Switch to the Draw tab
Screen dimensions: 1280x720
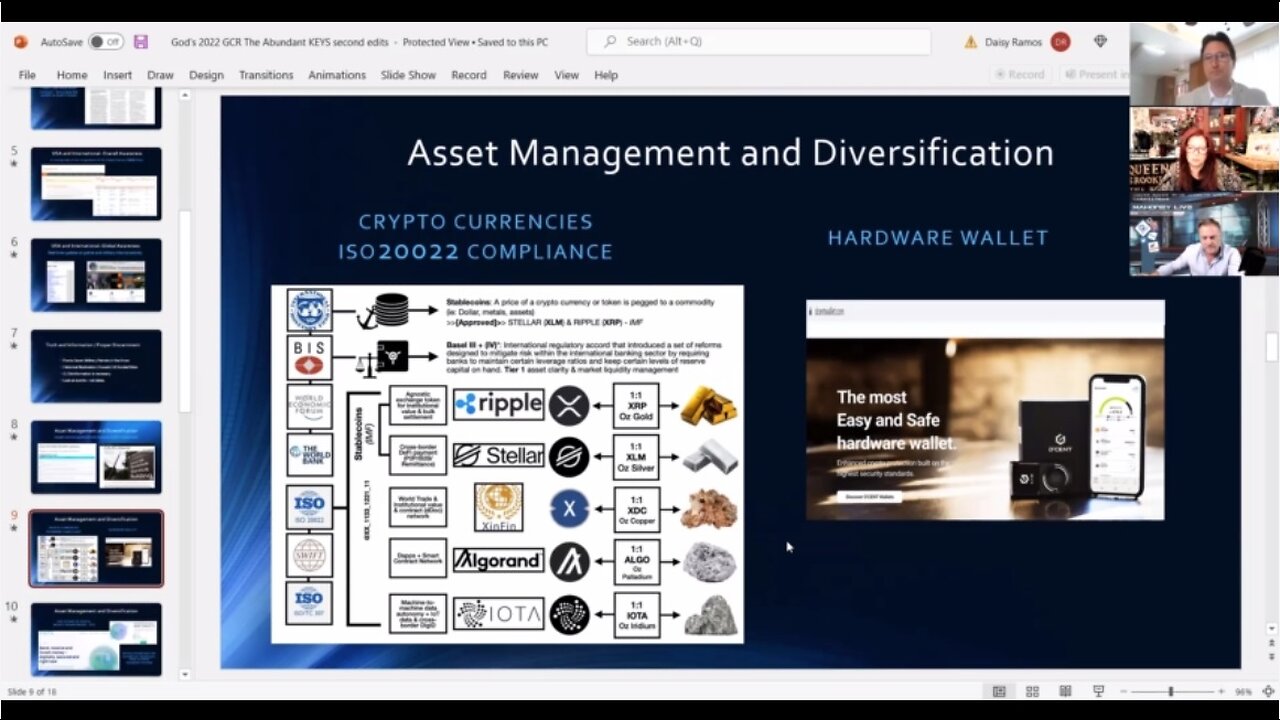pyautogui.click(x=160, y=75)
